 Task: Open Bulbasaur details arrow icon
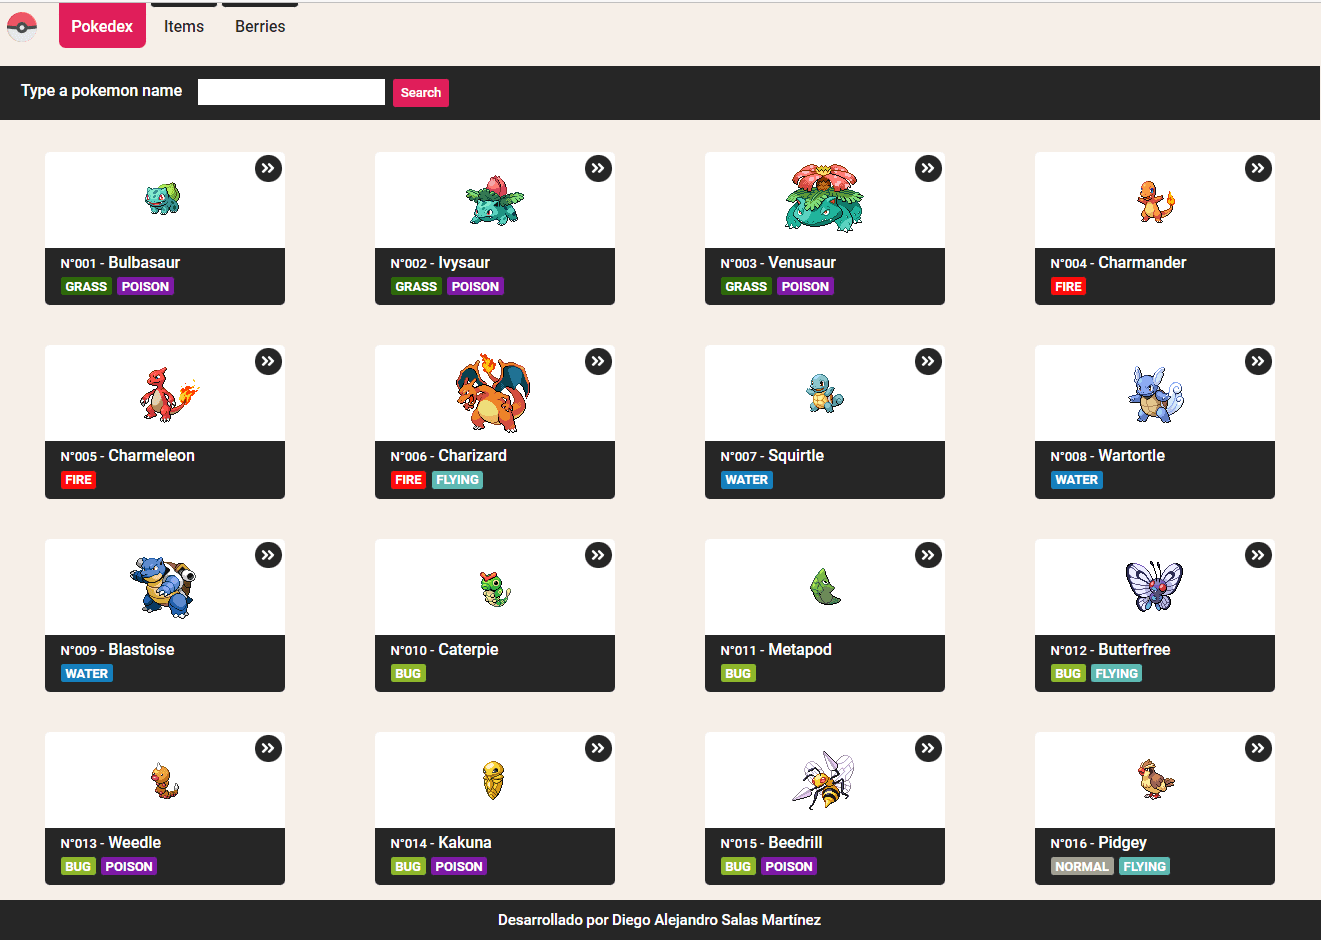point(268,168)
